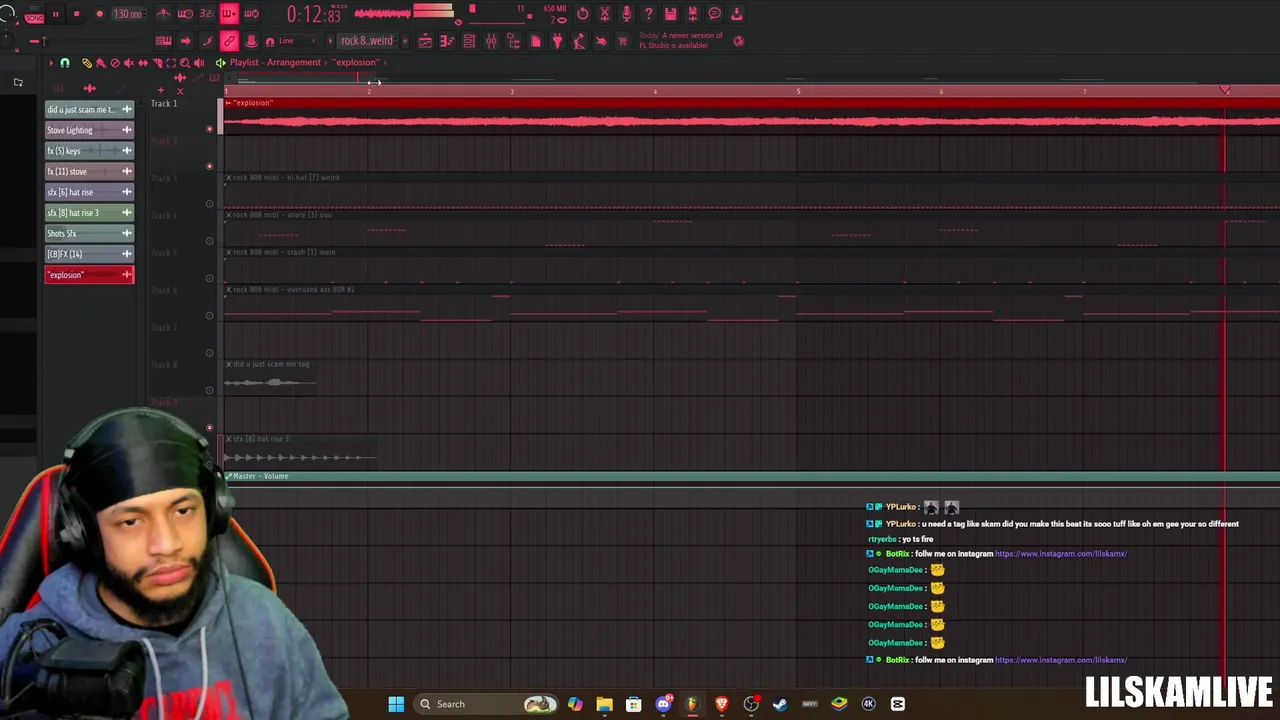Click the shopping cart content icon

(622, 41)
